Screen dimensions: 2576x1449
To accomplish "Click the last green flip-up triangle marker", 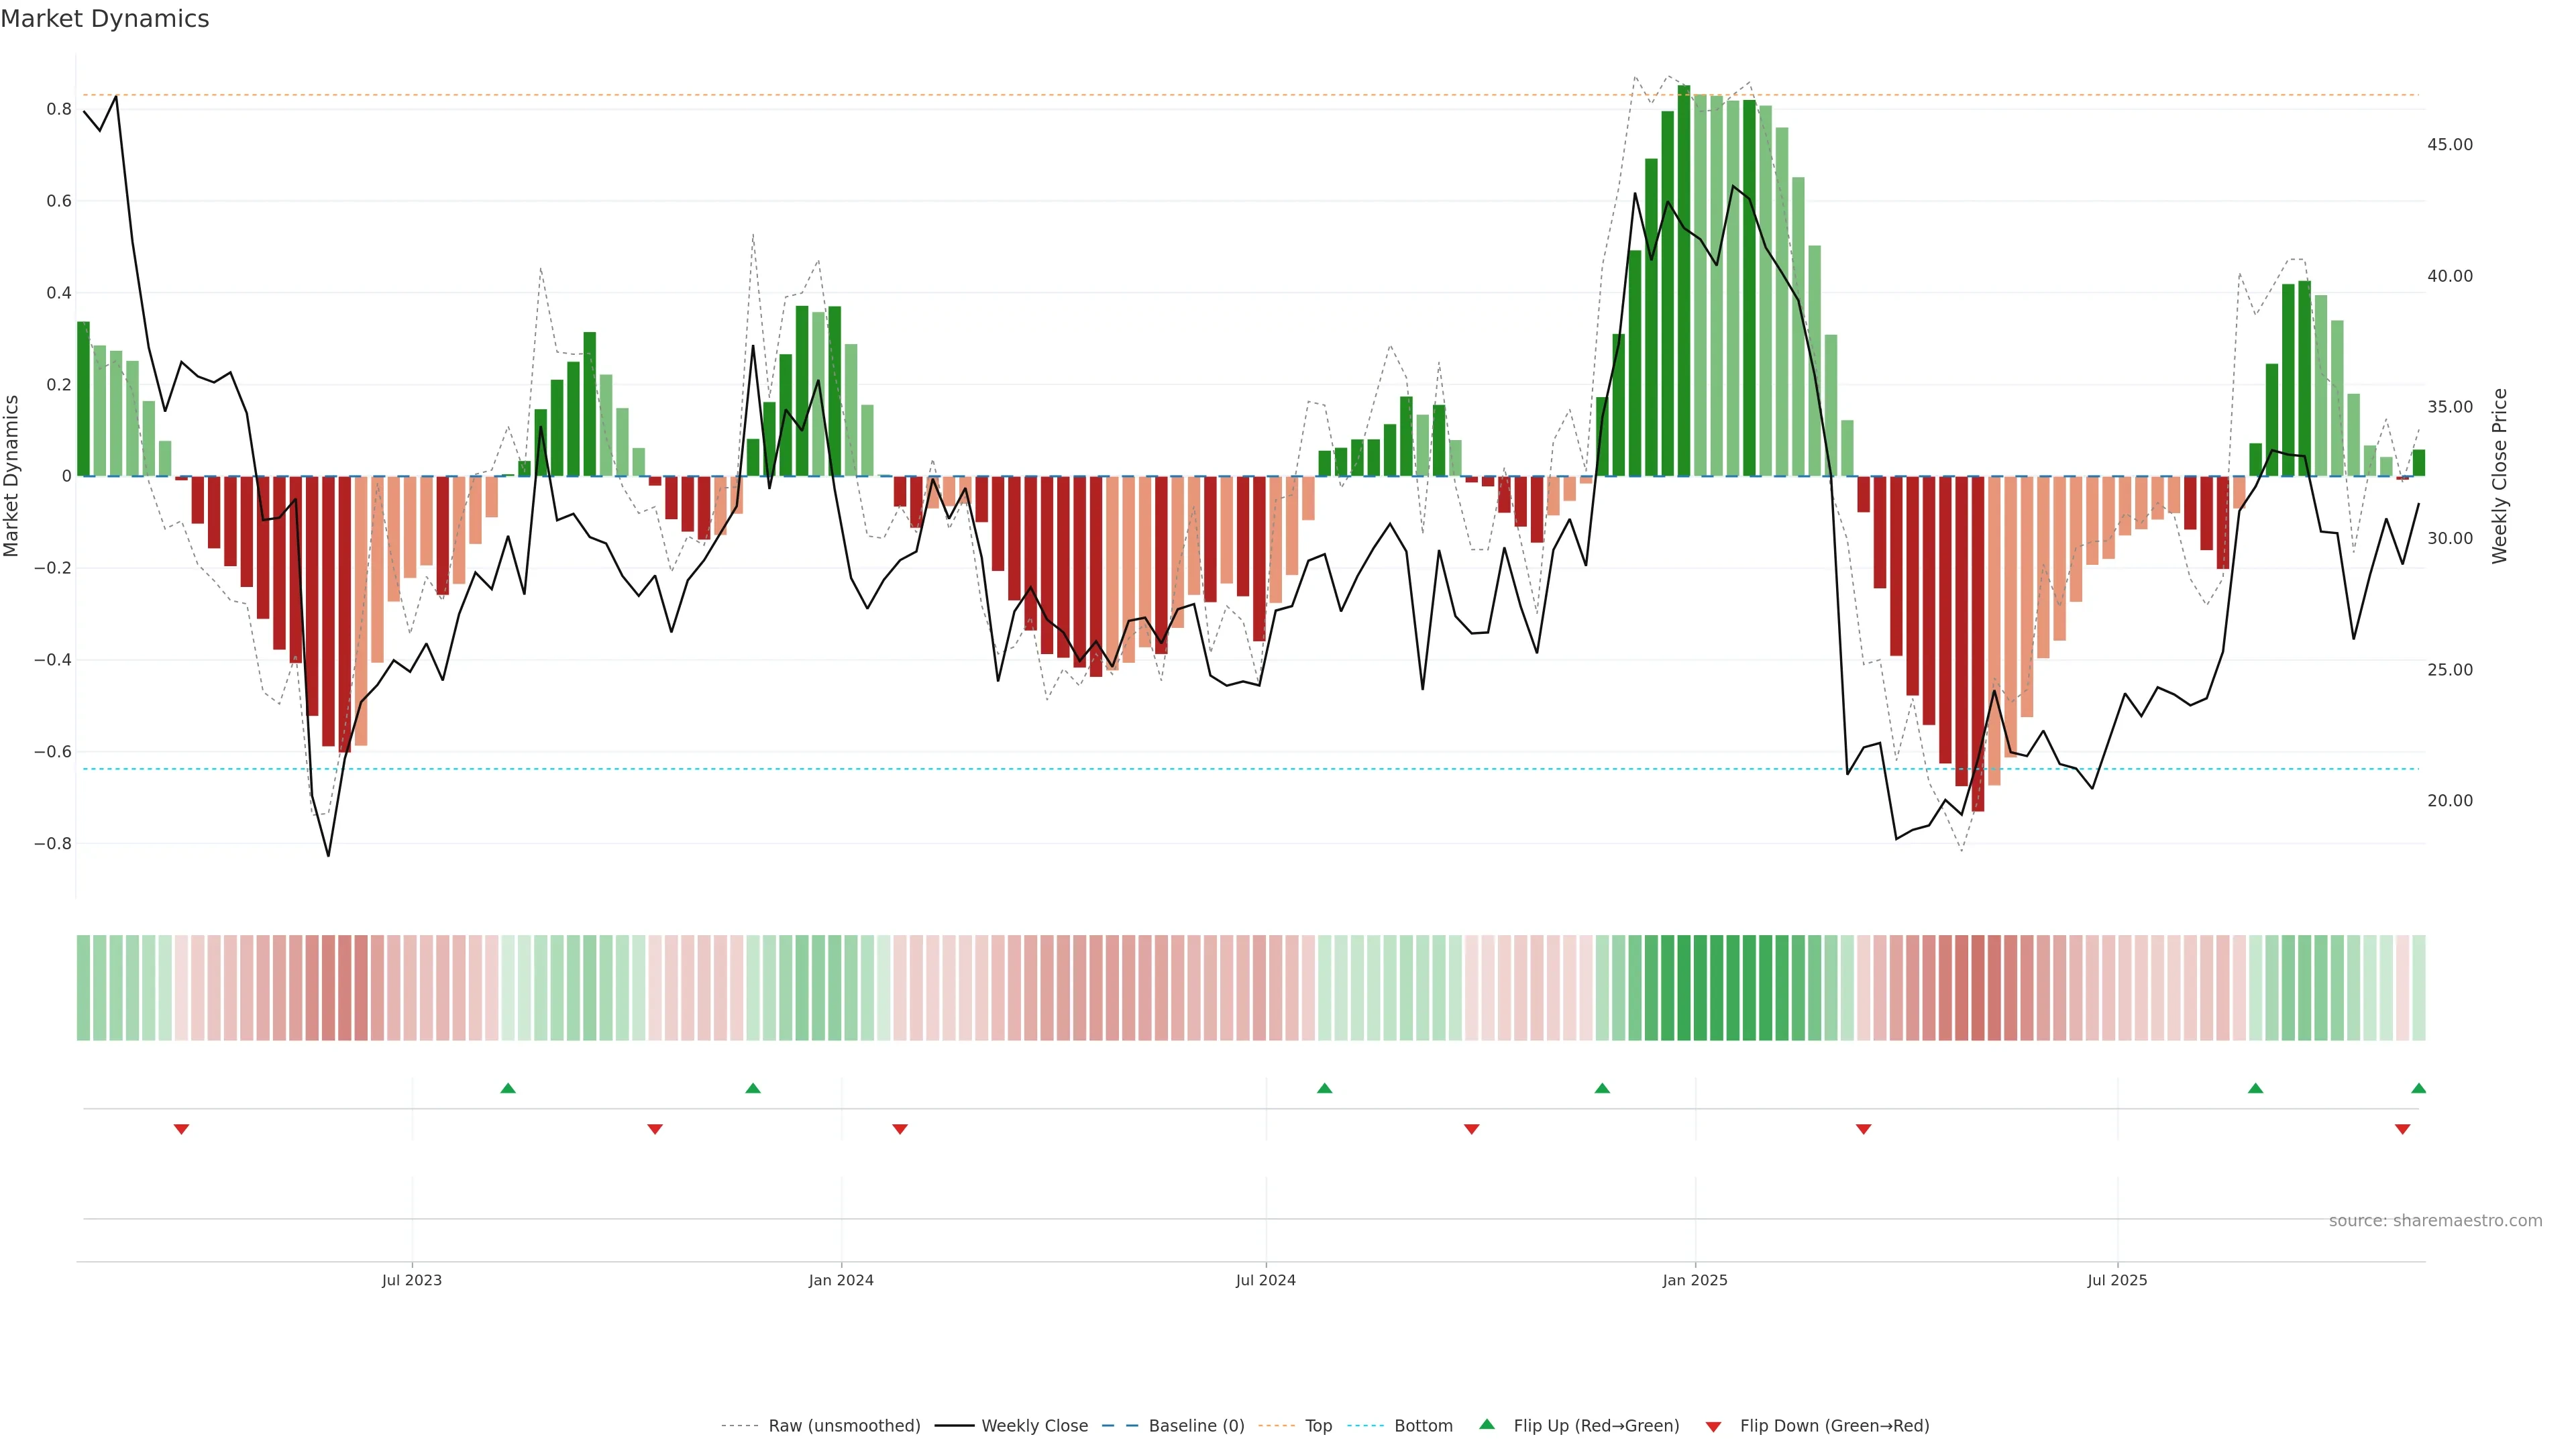I will (2418, 1088).
